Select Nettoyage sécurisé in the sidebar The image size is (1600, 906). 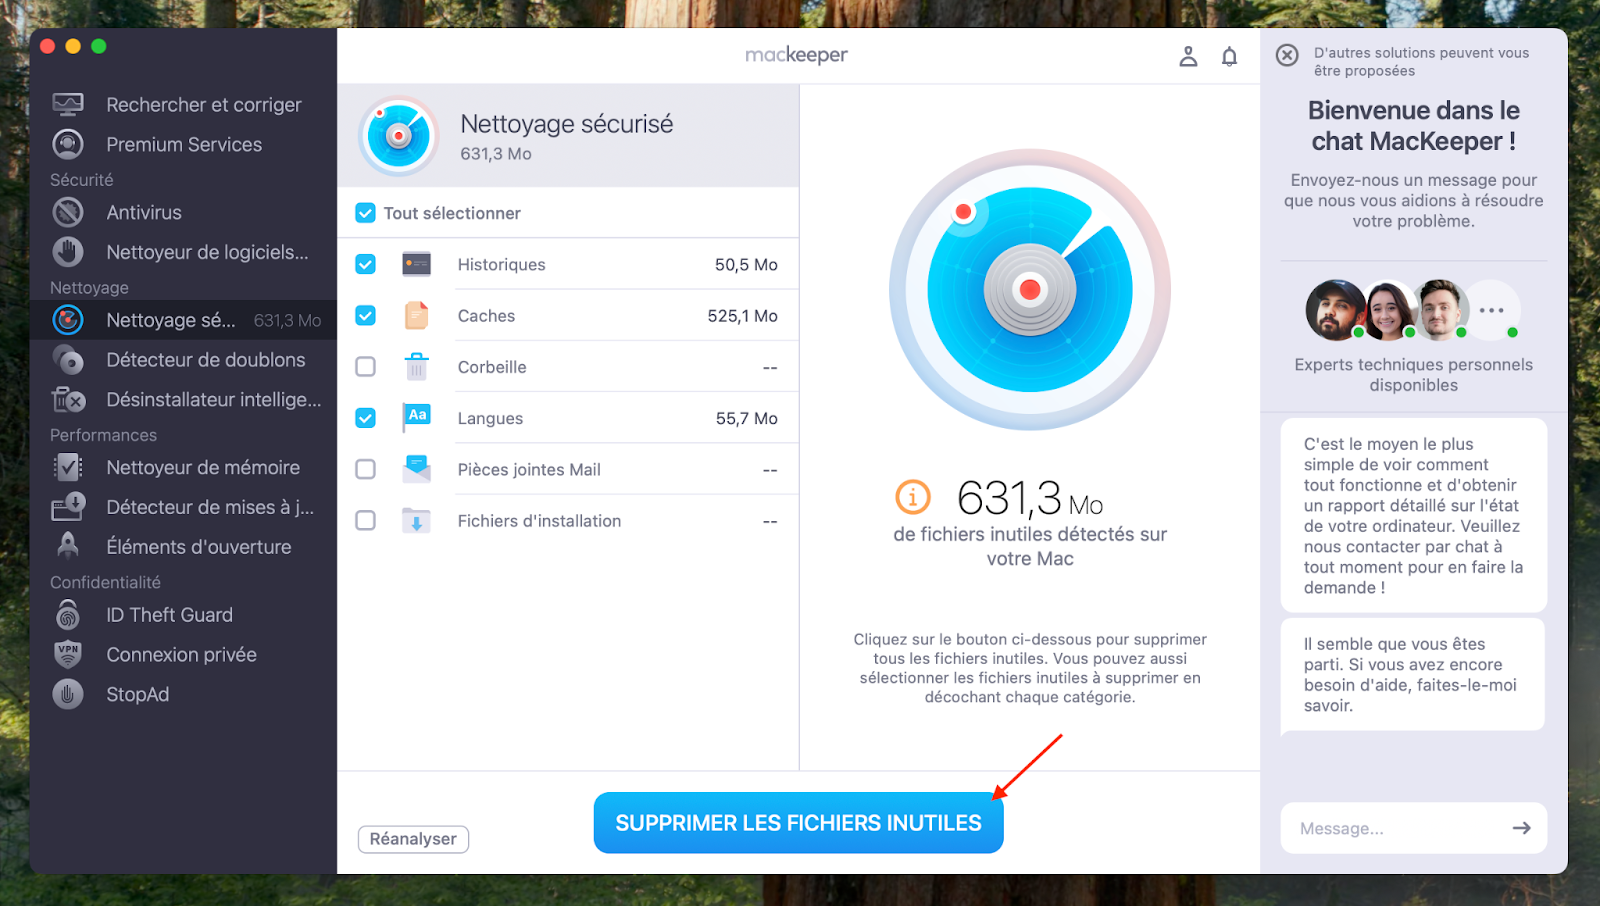click(x=172, y=320)
